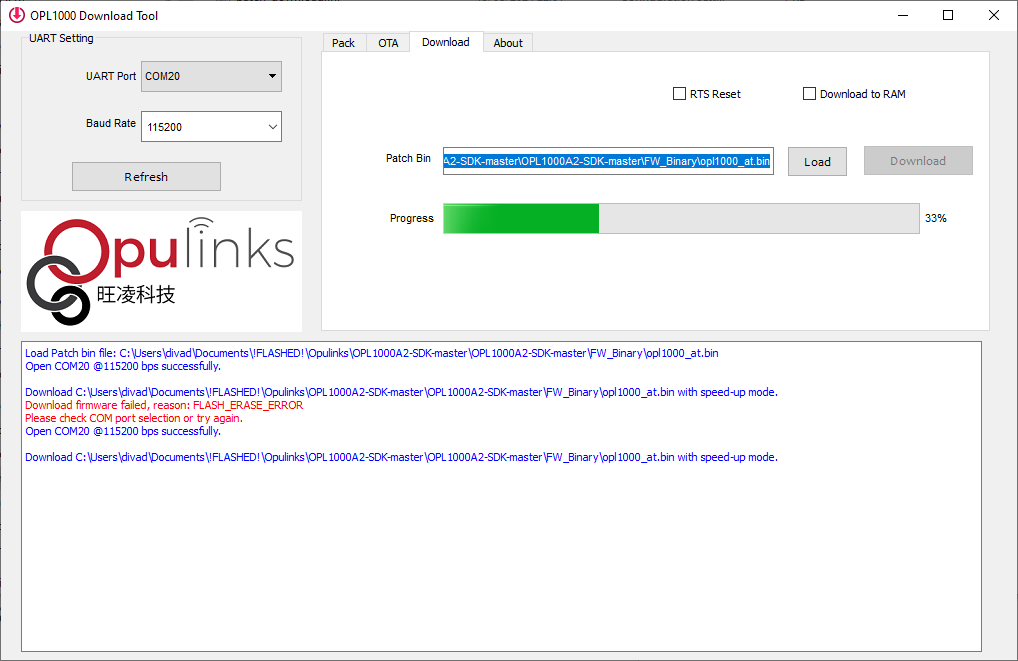Click the Refresh button
1018x661 pixels.
coord(146,177)
